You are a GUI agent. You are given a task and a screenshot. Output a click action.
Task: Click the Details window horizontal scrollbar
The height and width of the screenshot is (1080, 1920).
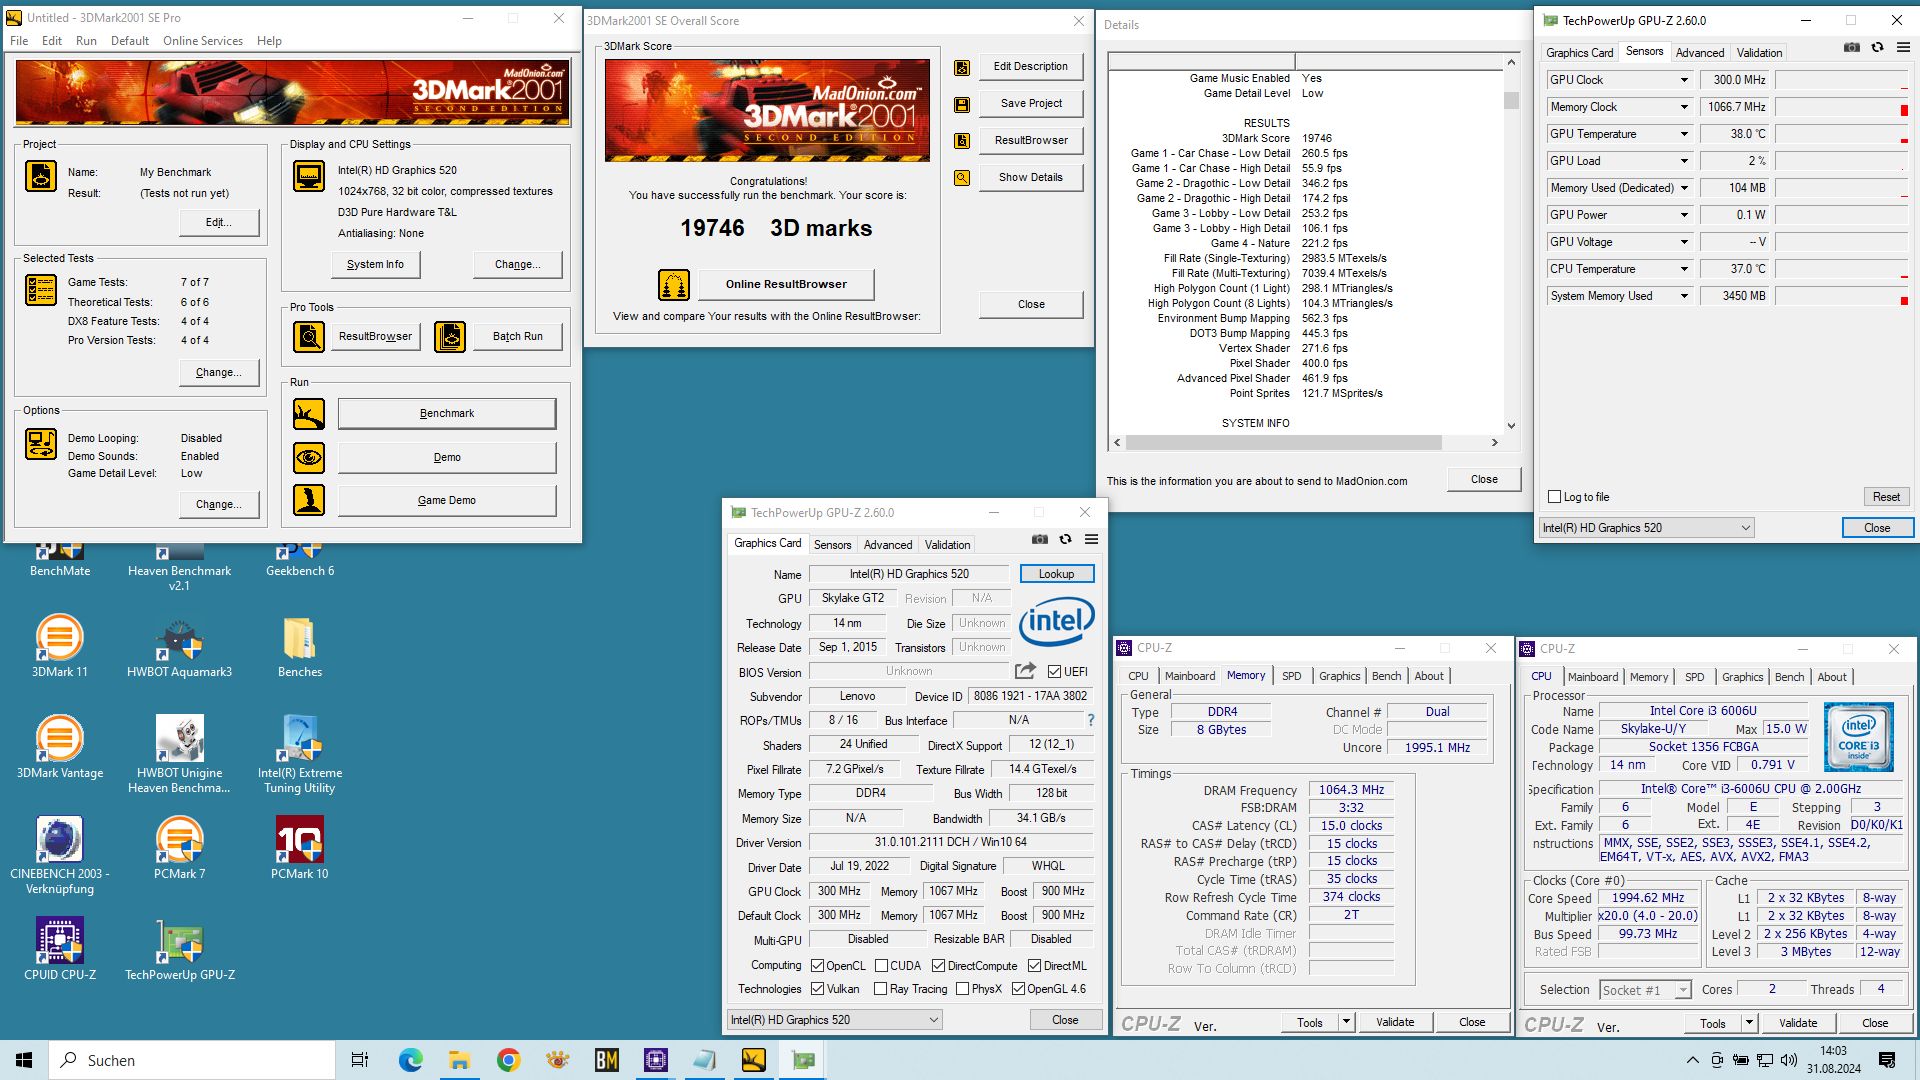pos(1306,442)
